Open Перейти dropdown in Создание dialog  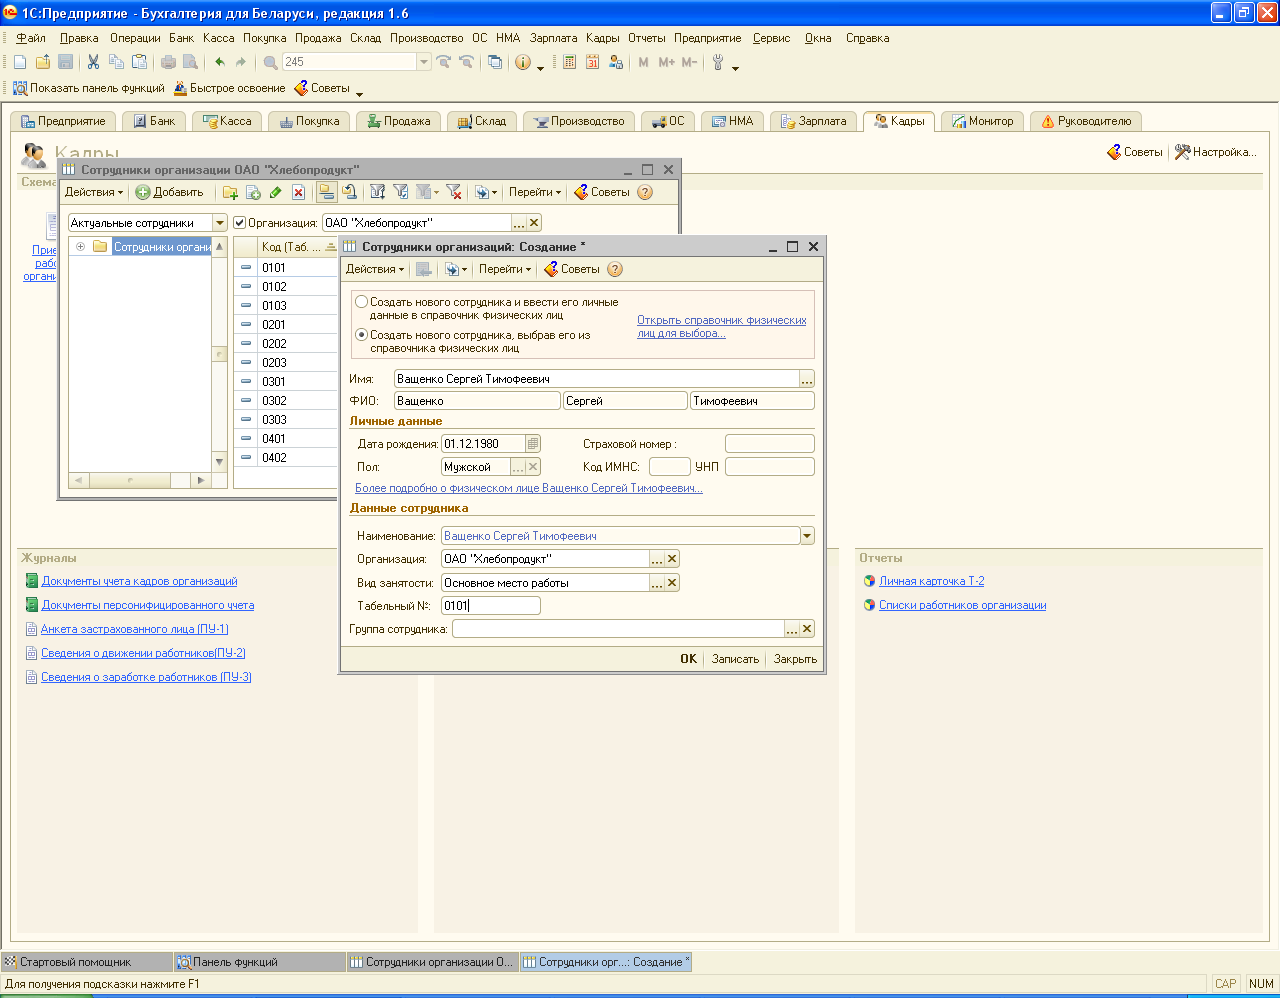click(505, 269)
